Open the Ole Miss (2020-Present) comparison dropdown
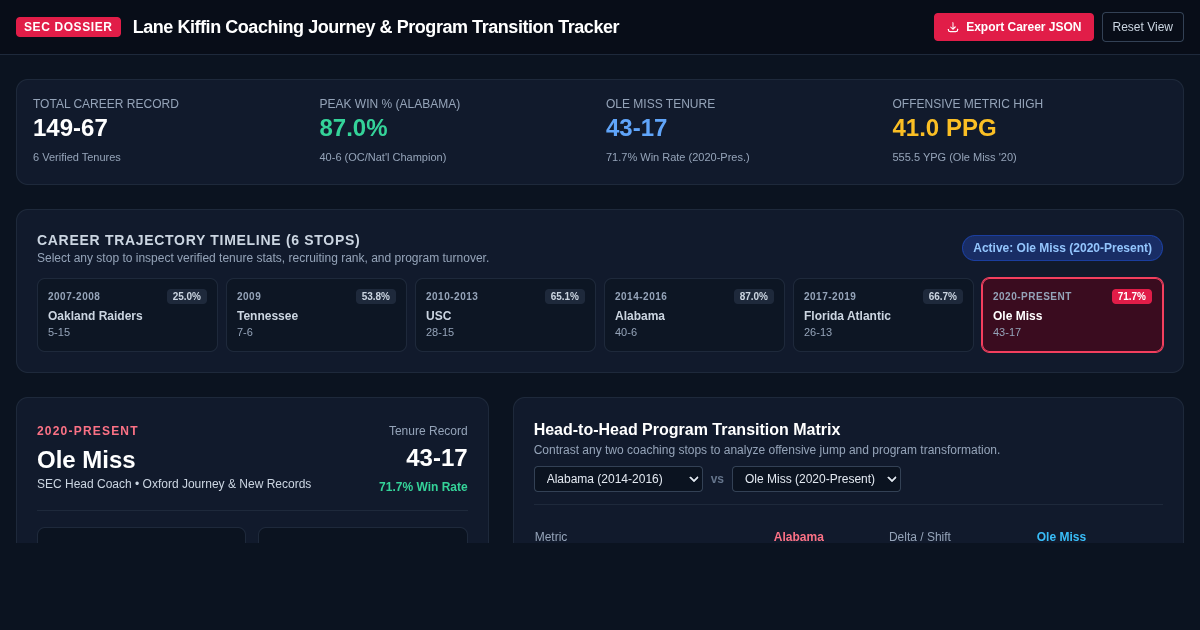Screen dimensions: 1200x630 pyautogui.click(x=816, y=479)
